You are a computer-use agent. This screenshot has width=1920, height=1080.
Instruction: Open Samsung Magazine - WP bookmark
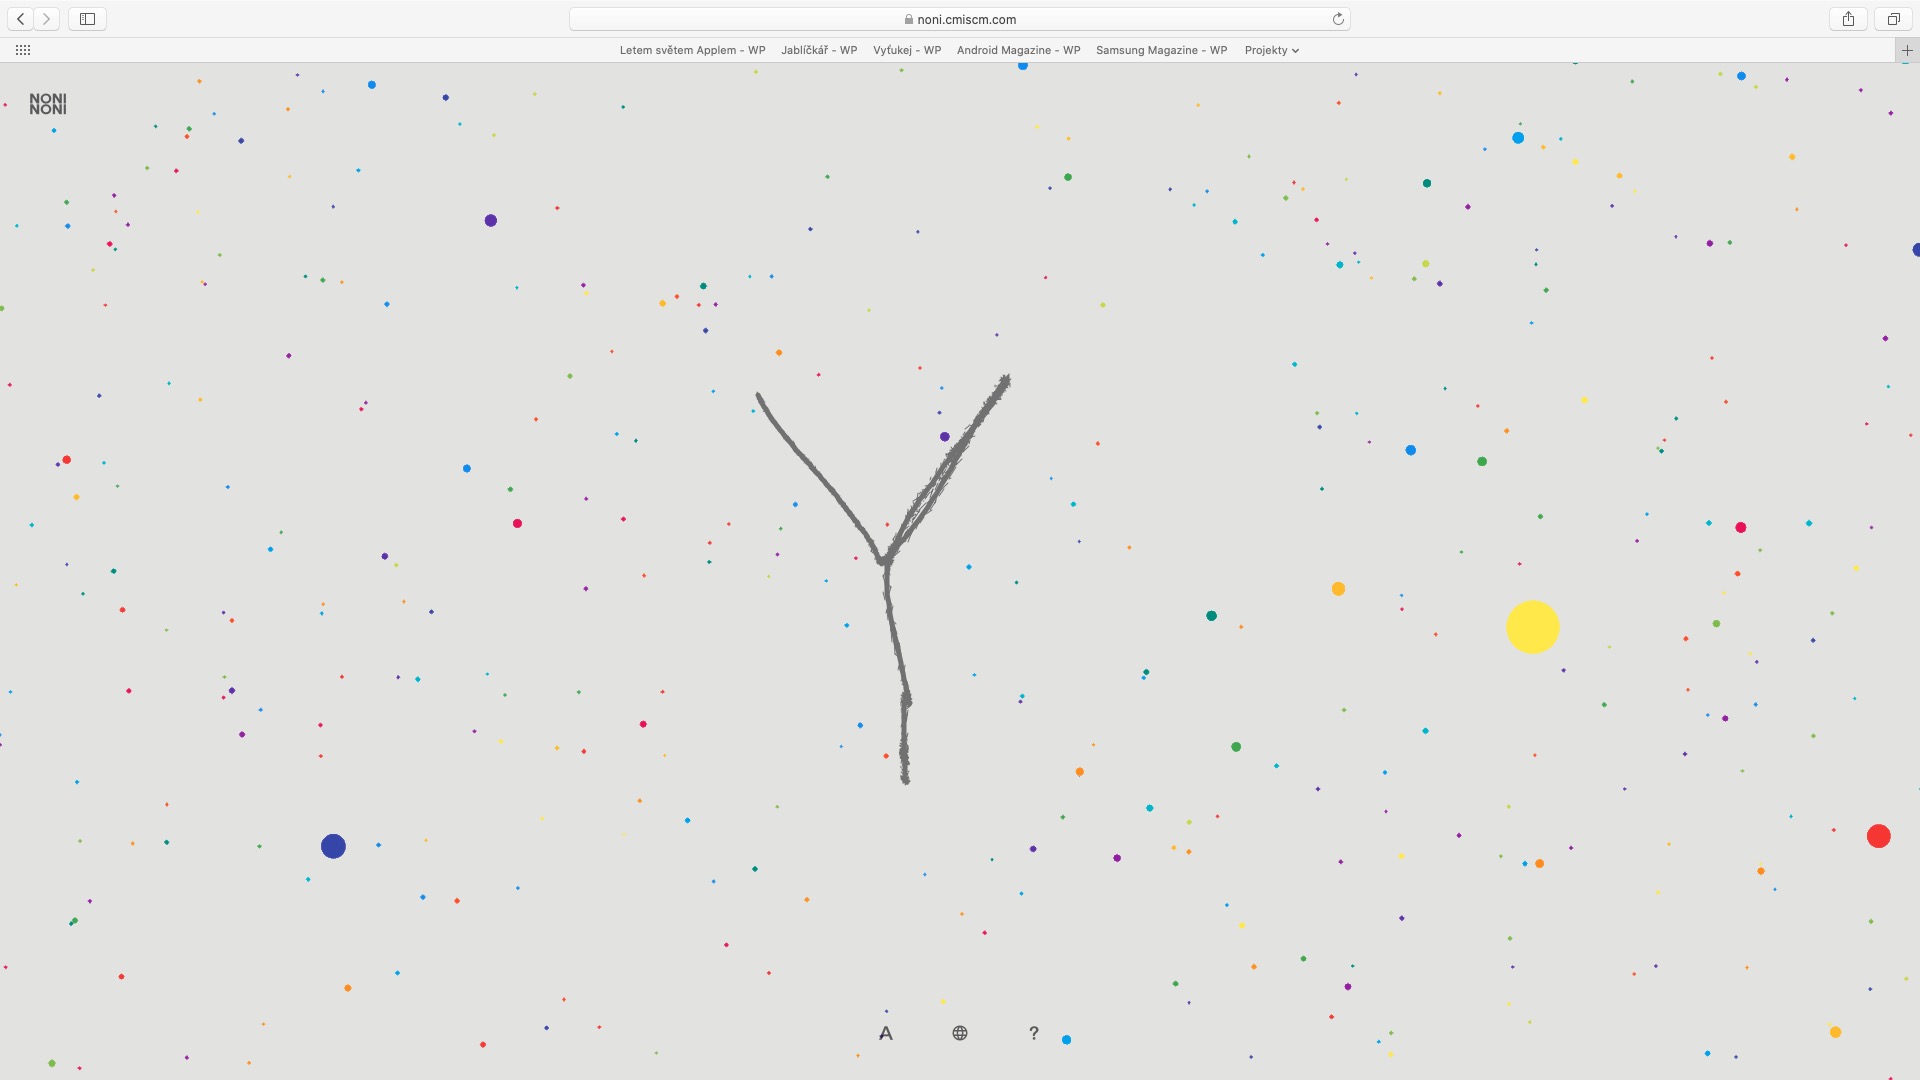pyautogui.click(x=1161, y=50)
